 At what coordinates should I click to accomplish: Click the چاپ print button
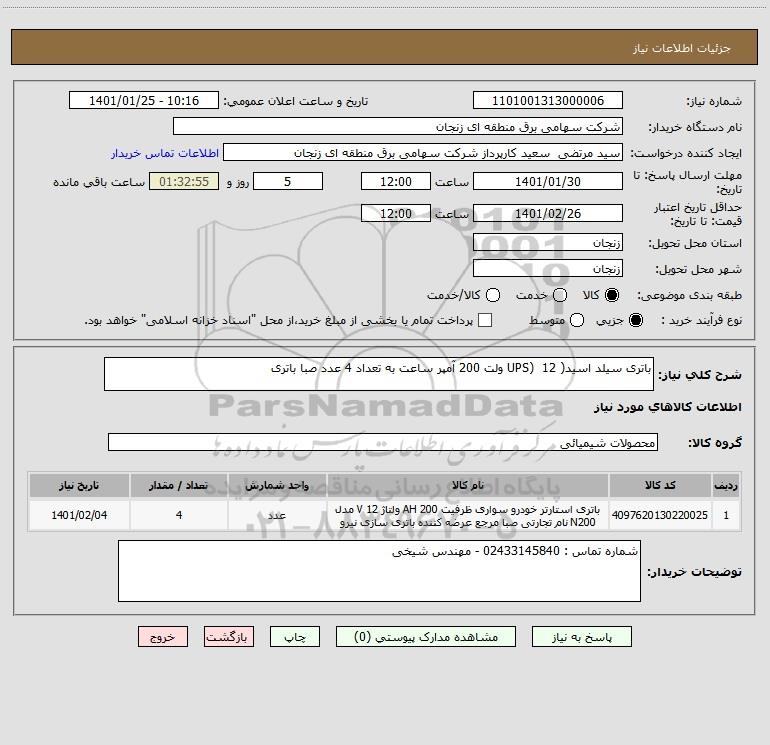(x=295, y=637)
